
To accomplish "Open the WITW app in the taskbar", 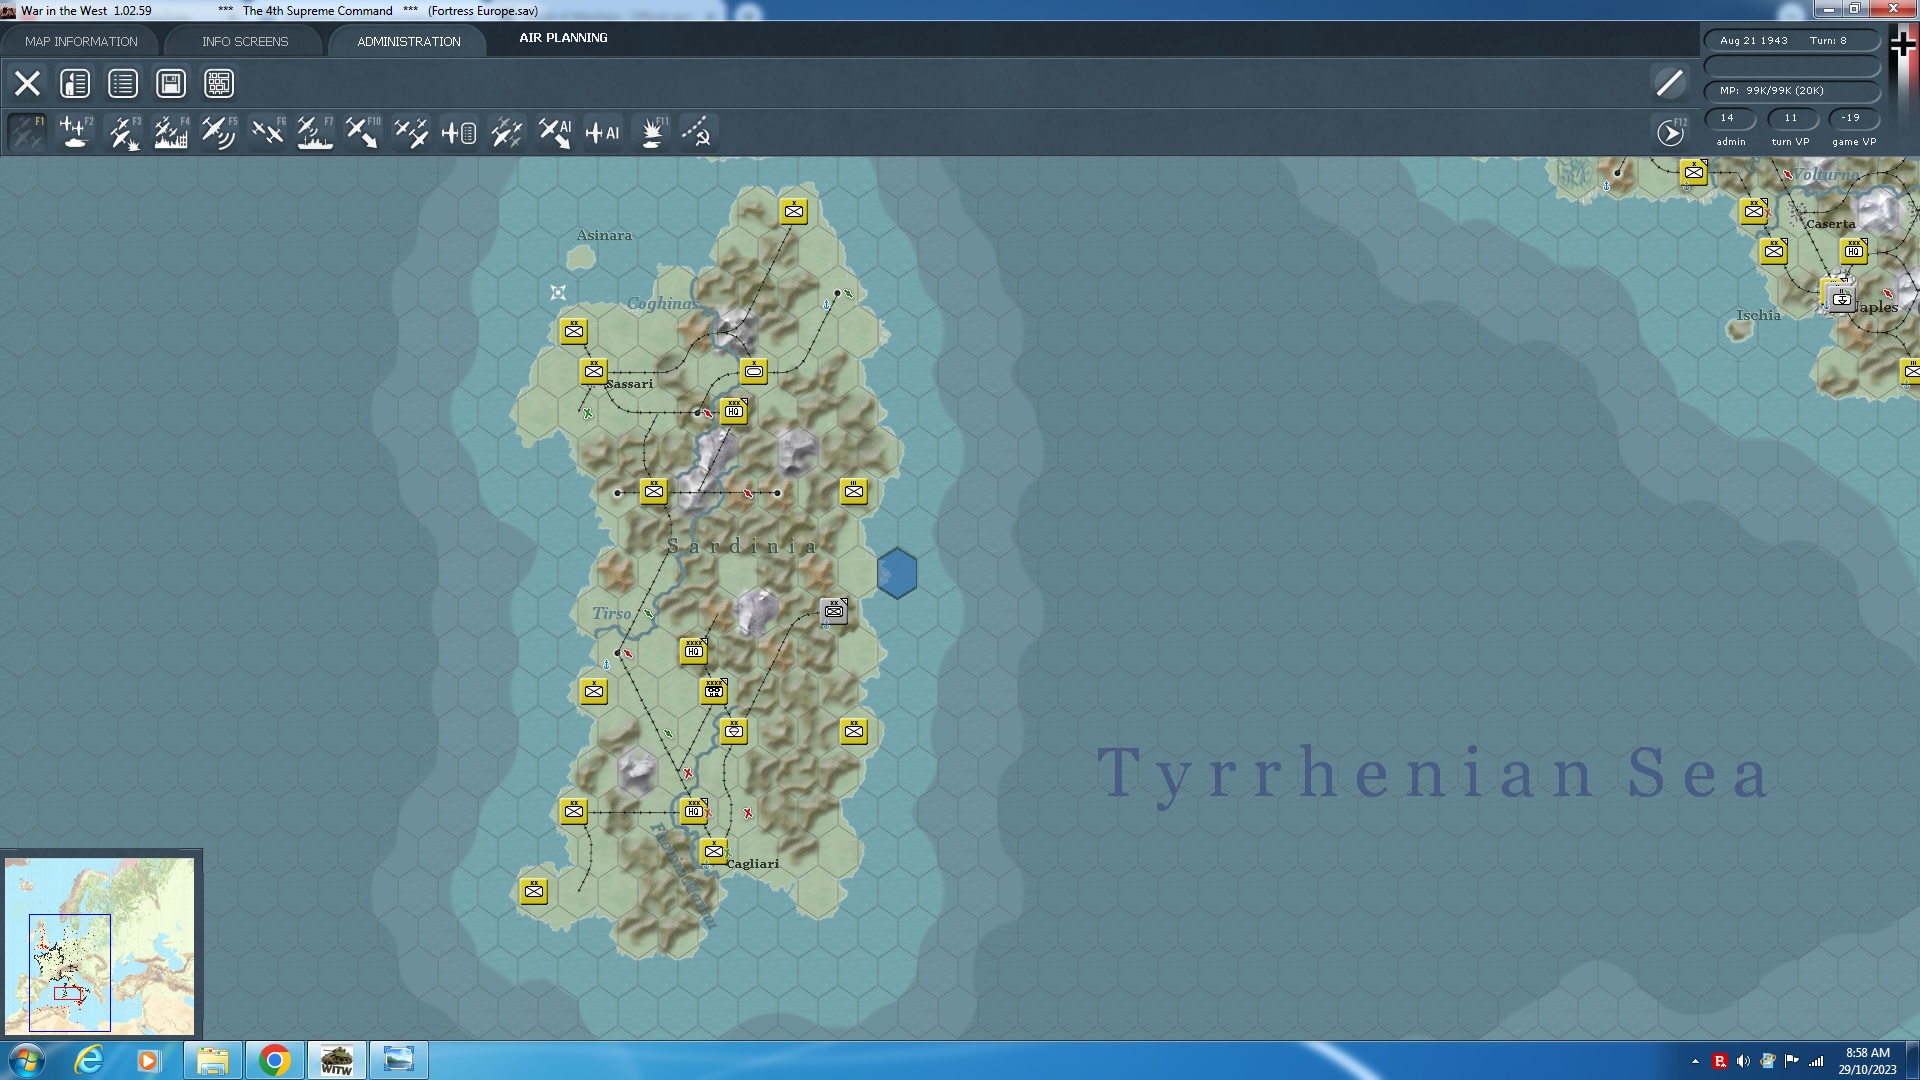I will [x=336, y=1060].
